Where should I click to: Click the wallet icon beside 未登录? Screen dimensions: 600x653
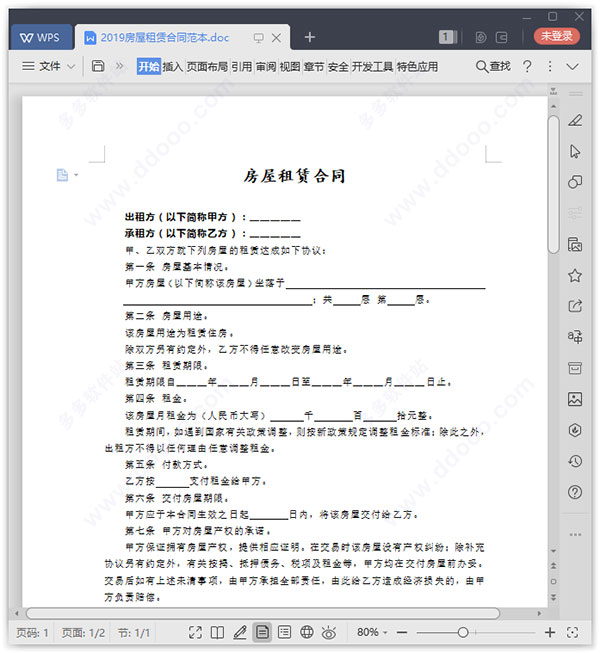(x=502, y=37)
